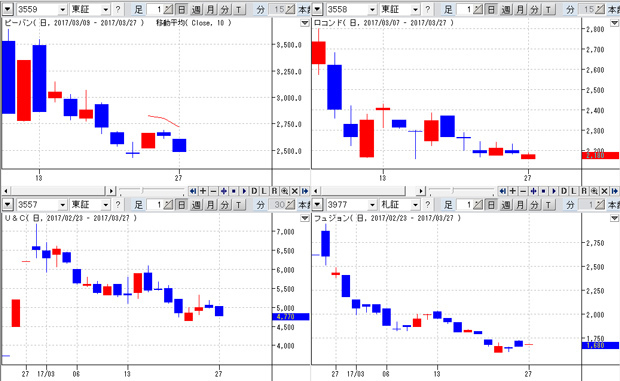Select 日 (daily) period in 3559 panel
620x381 pixels.
tap(181, 9)
